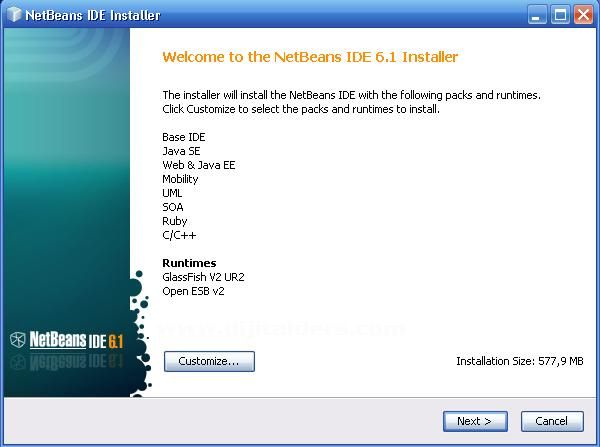Select the 'Java SE' pack text
600x447 pixels.
click(x=181, y=151)
